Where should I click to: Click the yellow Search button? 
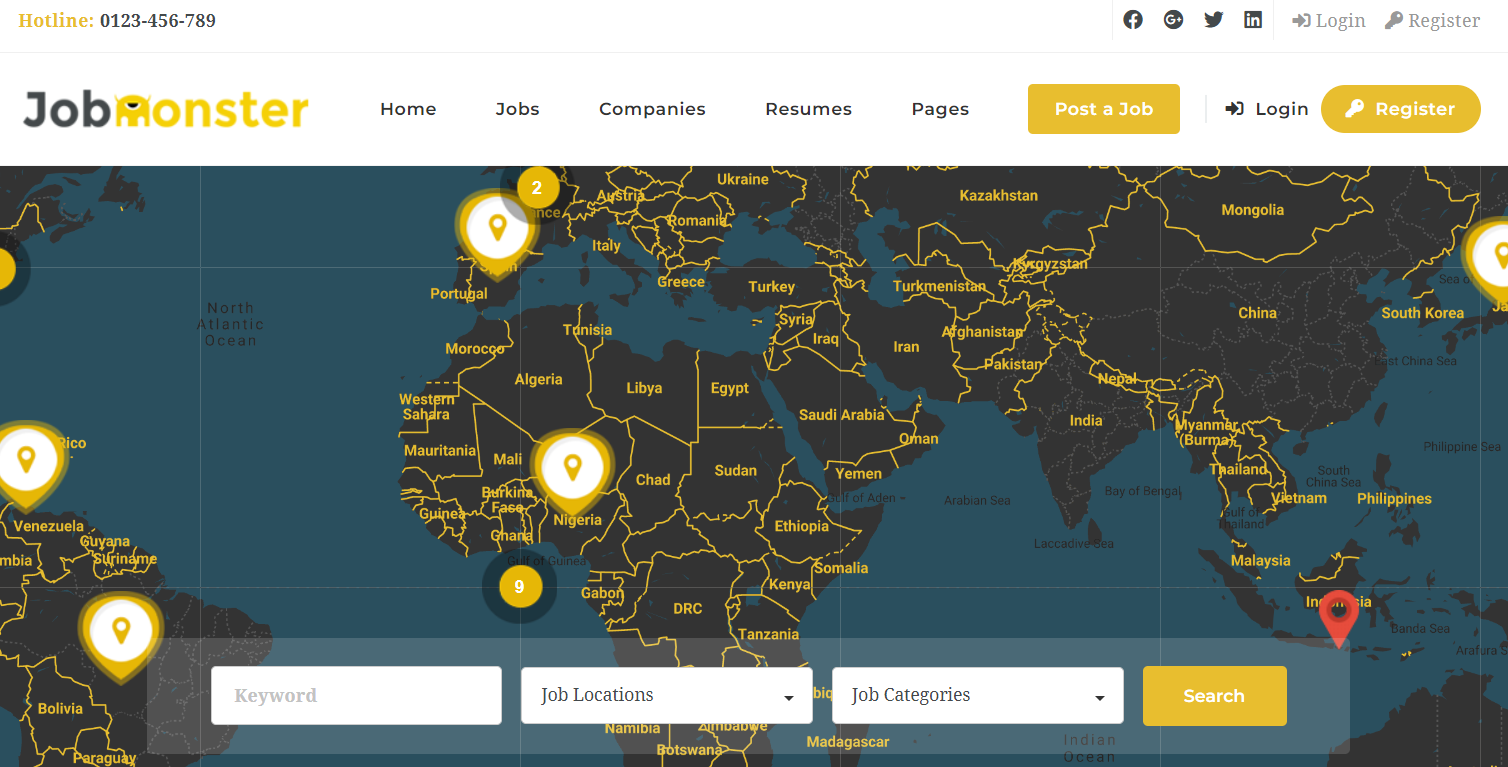[1214, 696]
